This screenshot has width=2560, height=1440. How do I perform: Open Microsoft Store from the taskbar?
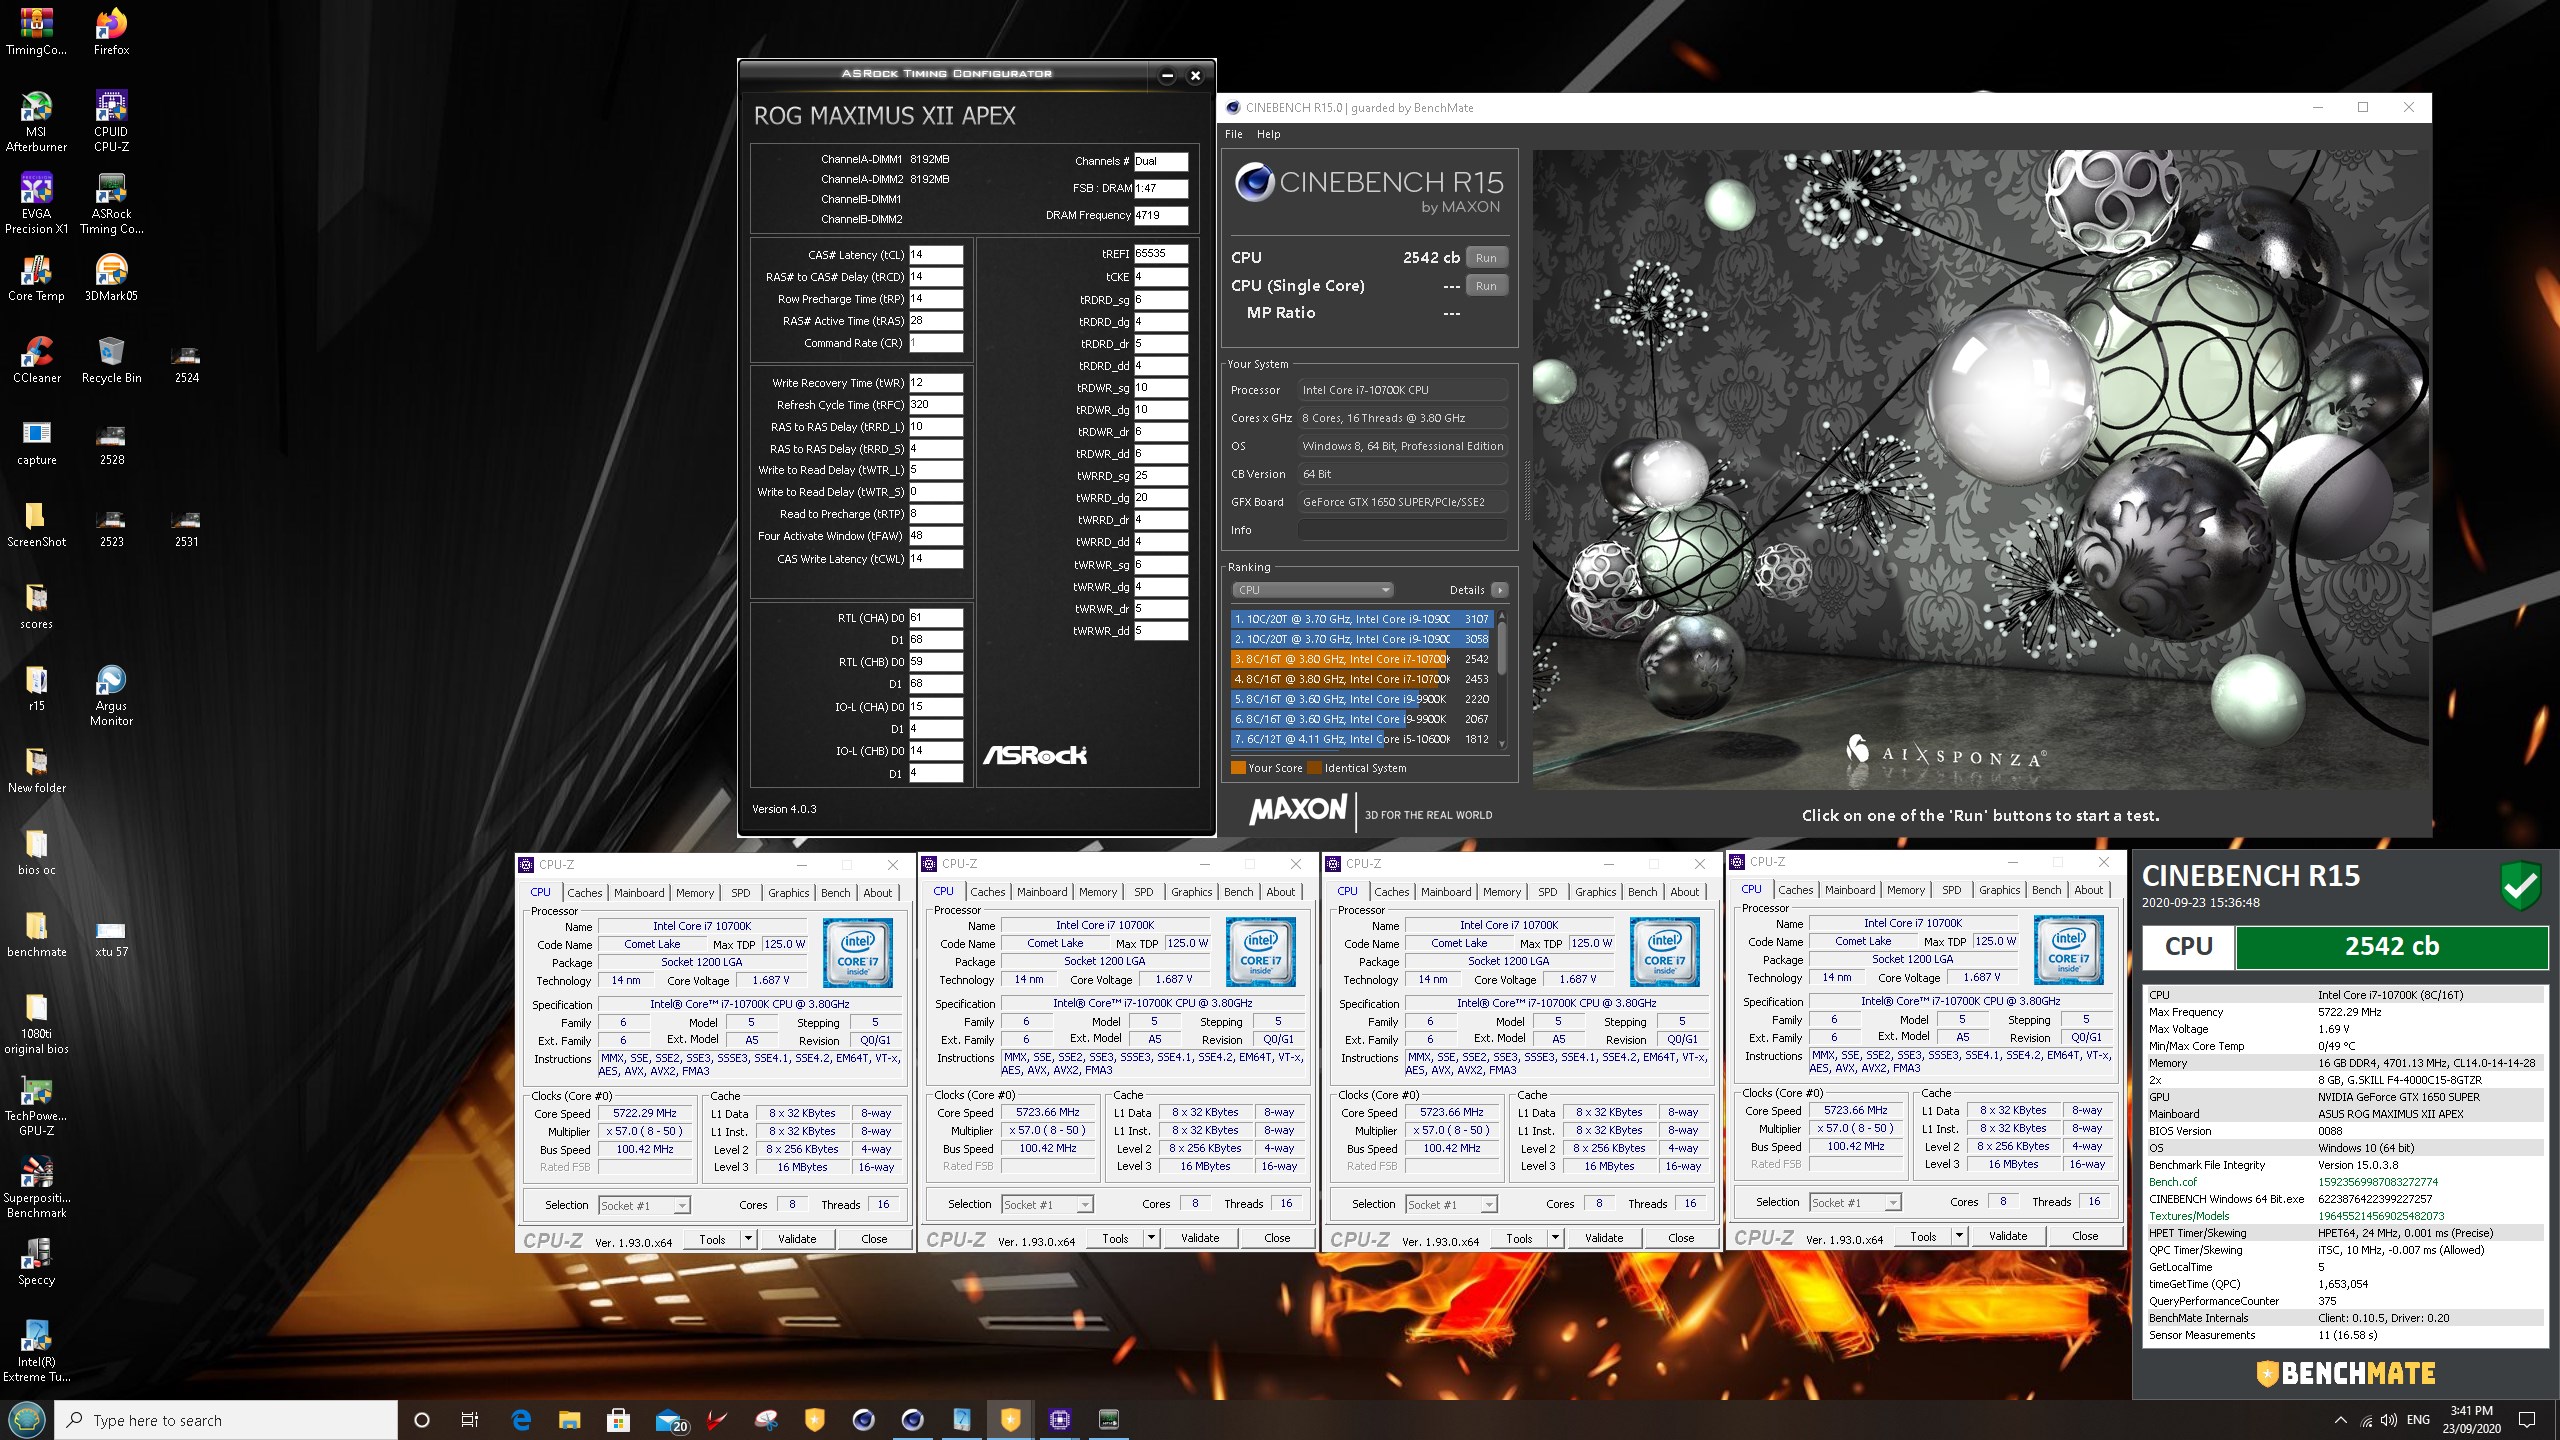[618, 1419]
